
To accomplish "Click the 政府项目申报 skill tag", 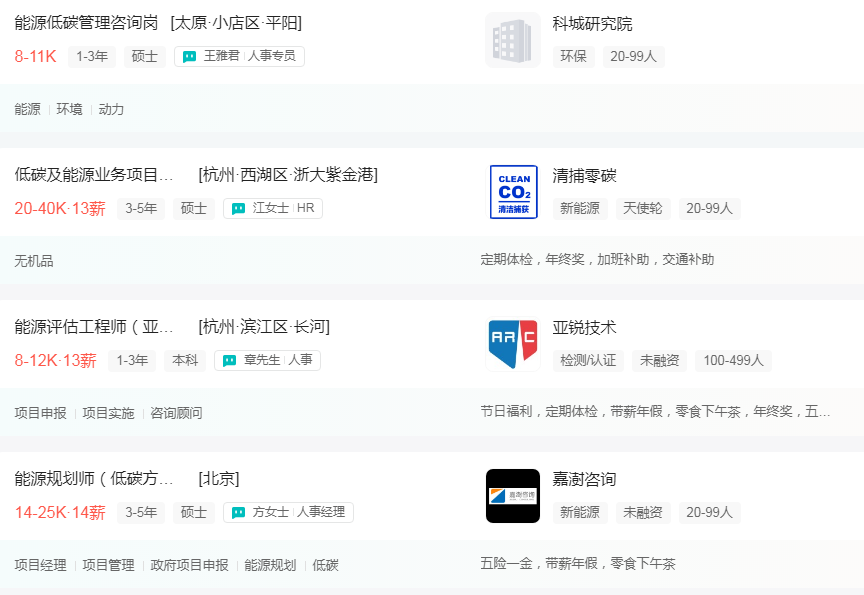I will (x=189, y=565).
